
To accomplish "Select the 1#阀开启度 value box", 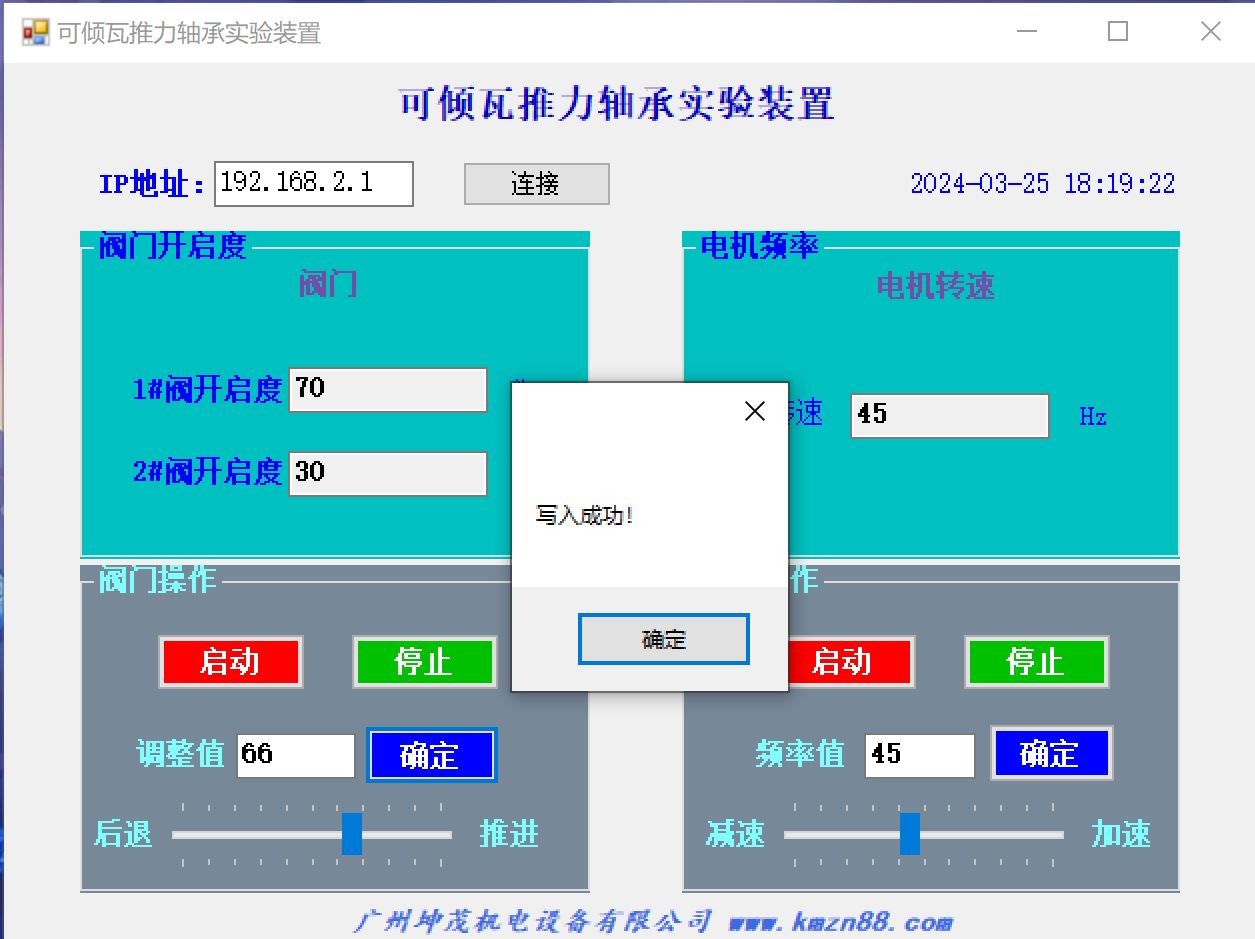I will 387,389.
